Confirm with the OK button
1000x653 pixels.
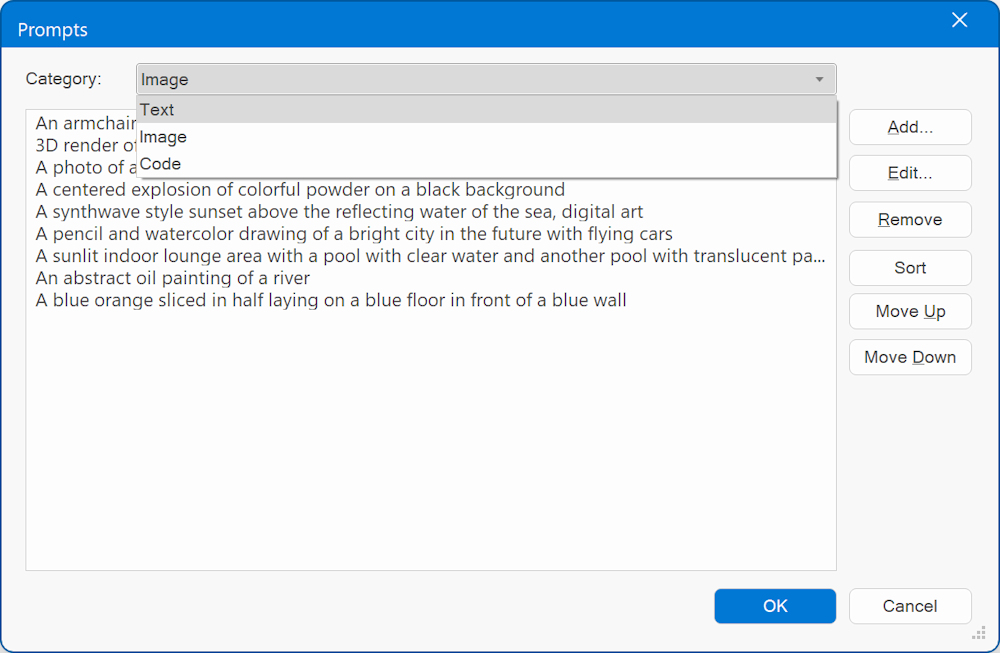[775, 606]
